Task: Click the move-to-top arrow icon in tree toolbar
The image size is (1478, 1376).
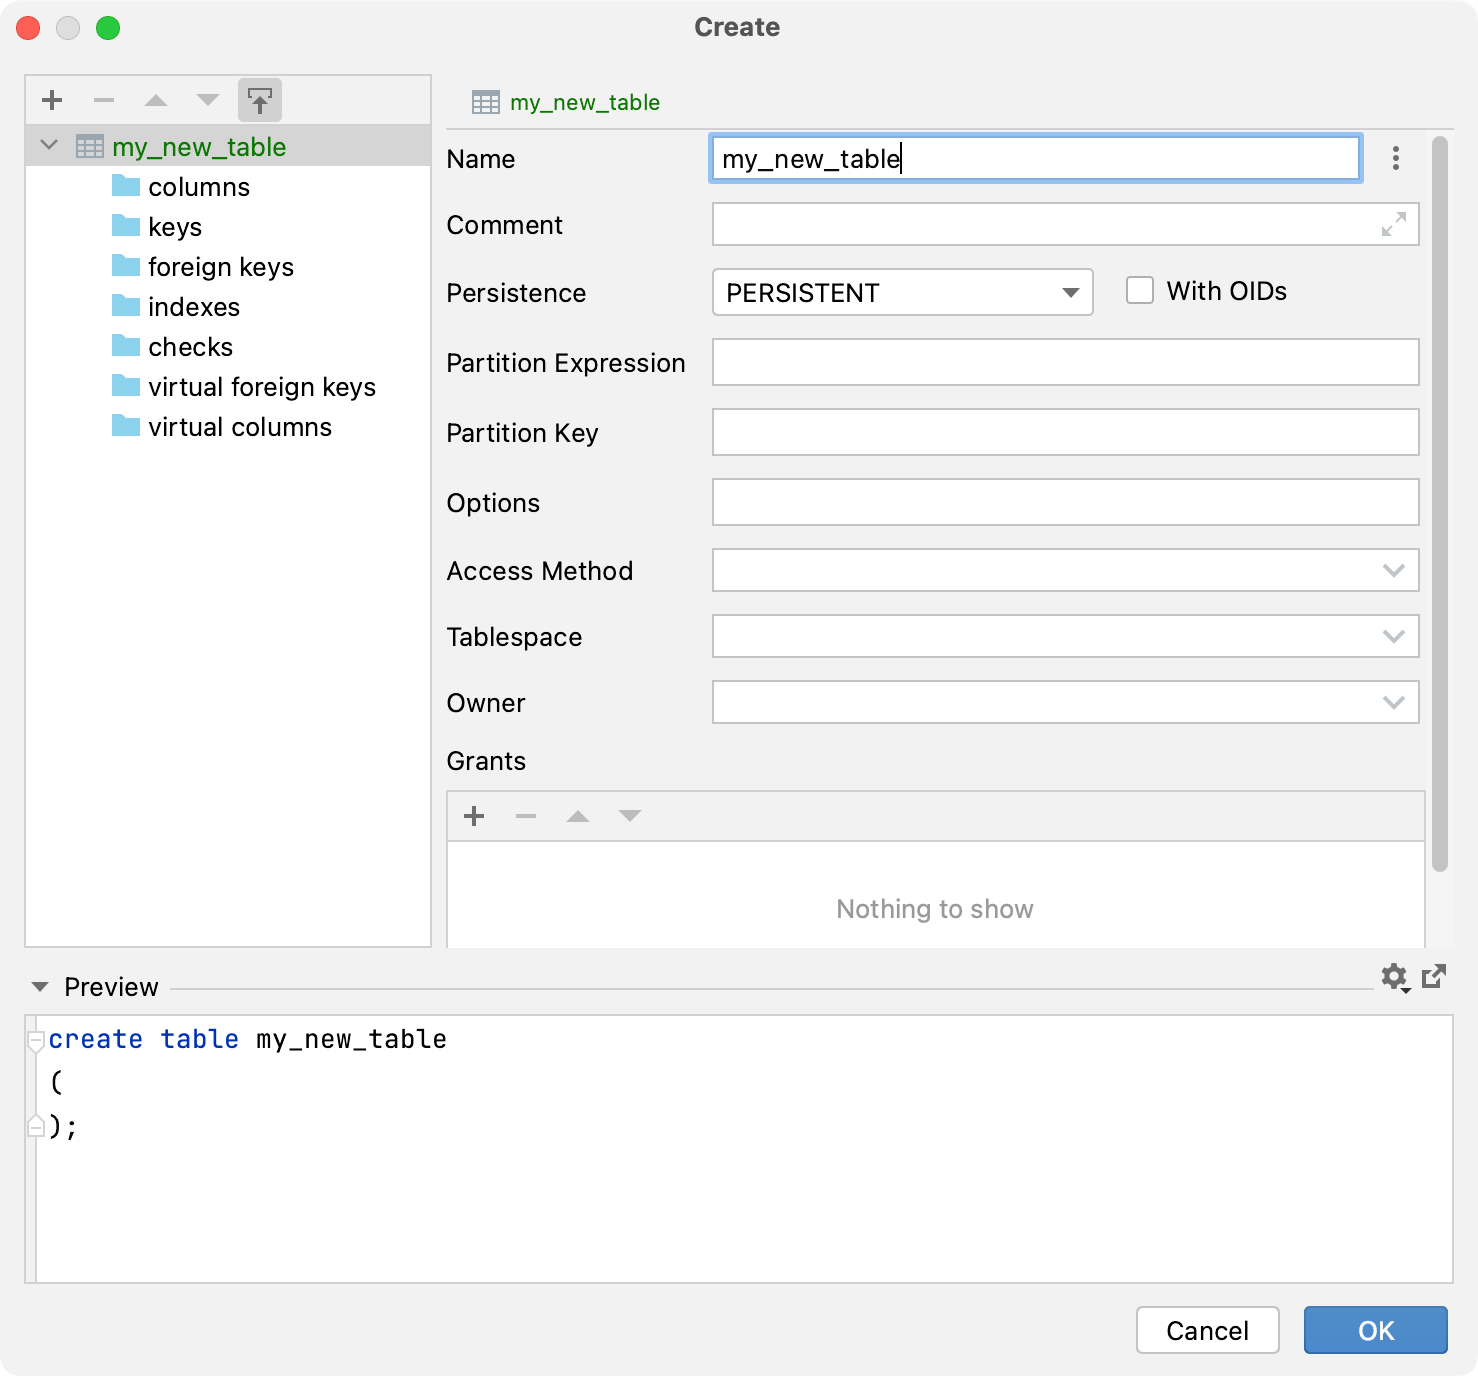Action: (x=260, y=100)
